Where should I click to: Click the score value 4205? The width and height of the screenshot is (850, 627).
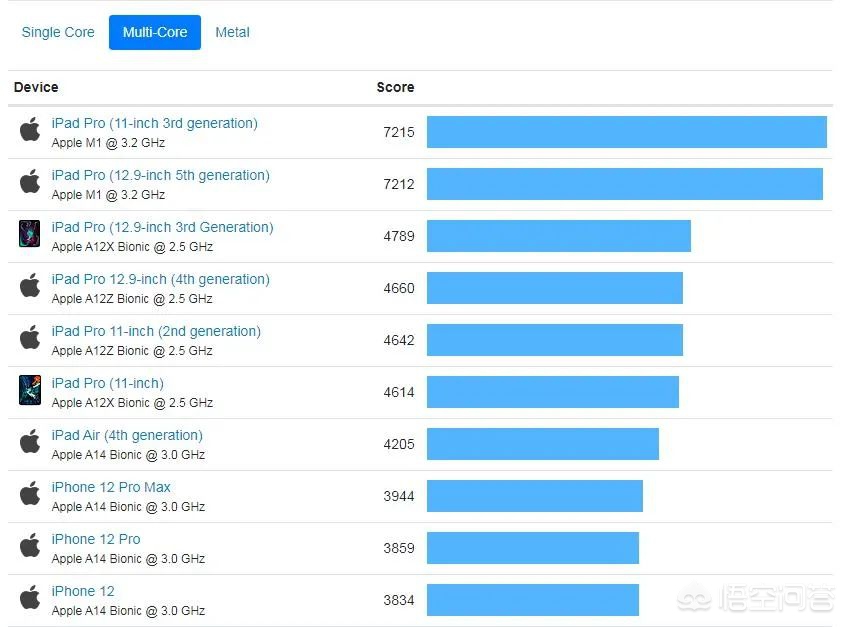click(x=399, y=444)
